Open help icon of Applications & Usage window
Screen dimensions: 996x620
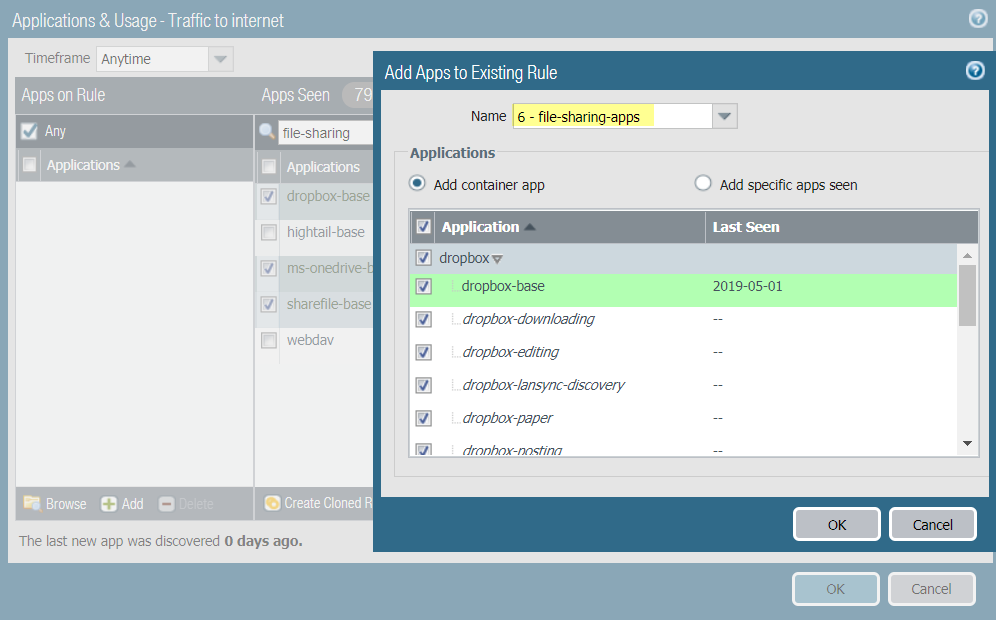click(x=978, y=18)
